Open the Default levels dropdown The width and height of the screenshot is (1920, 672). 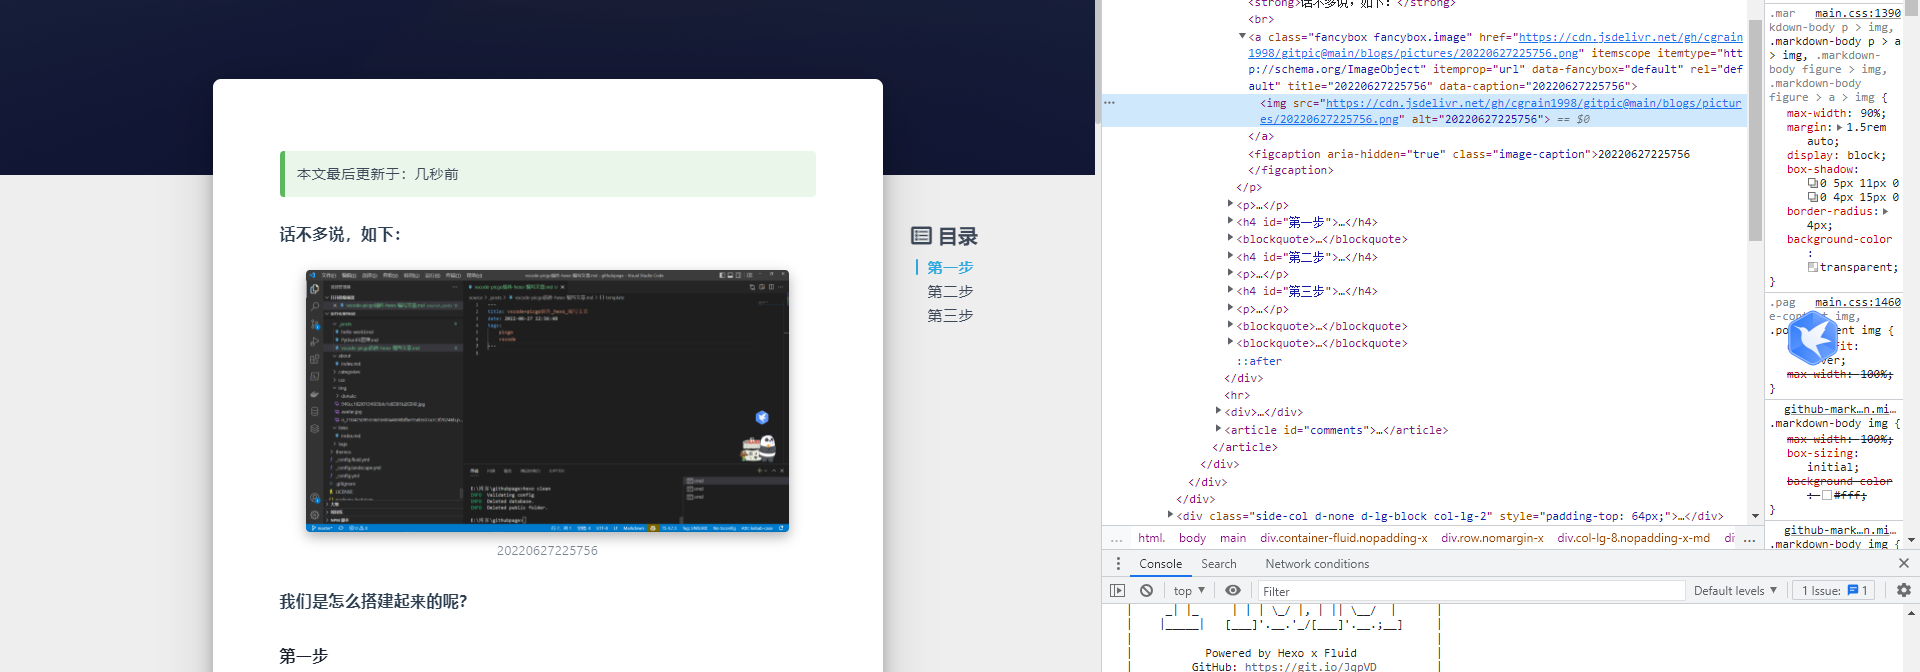click(x=1735, y=591)
